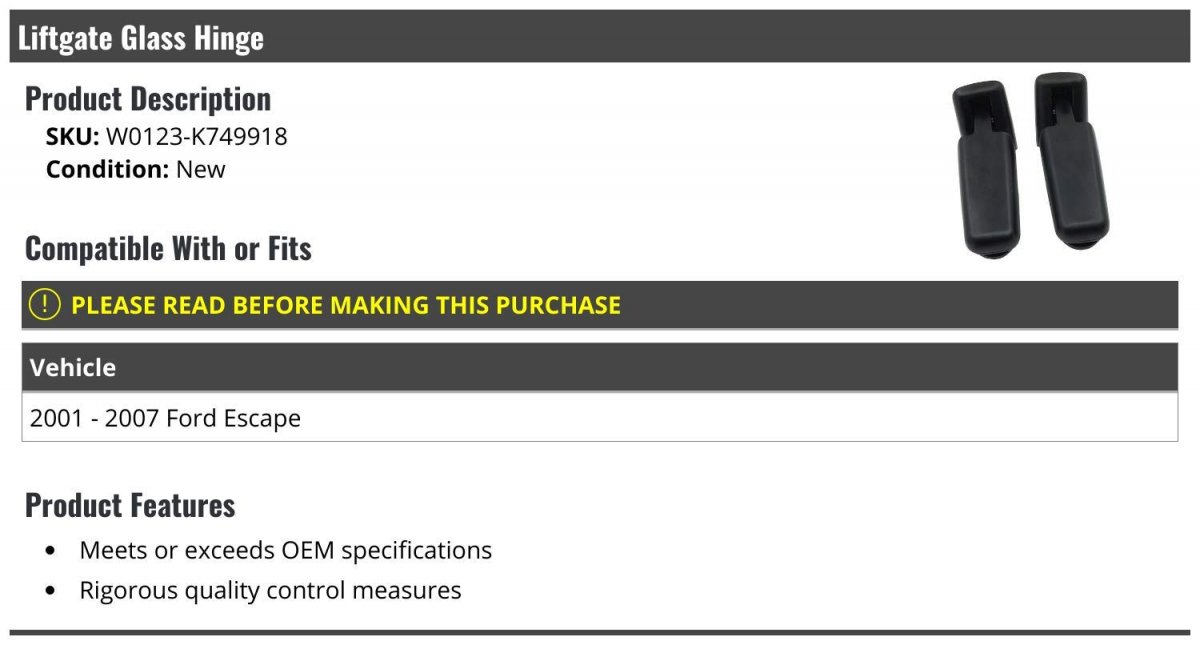Image resolution: width=1200 pixels, height=645 pixels.
Task: Click the 'Condition:' label
Action: [107, 169]
